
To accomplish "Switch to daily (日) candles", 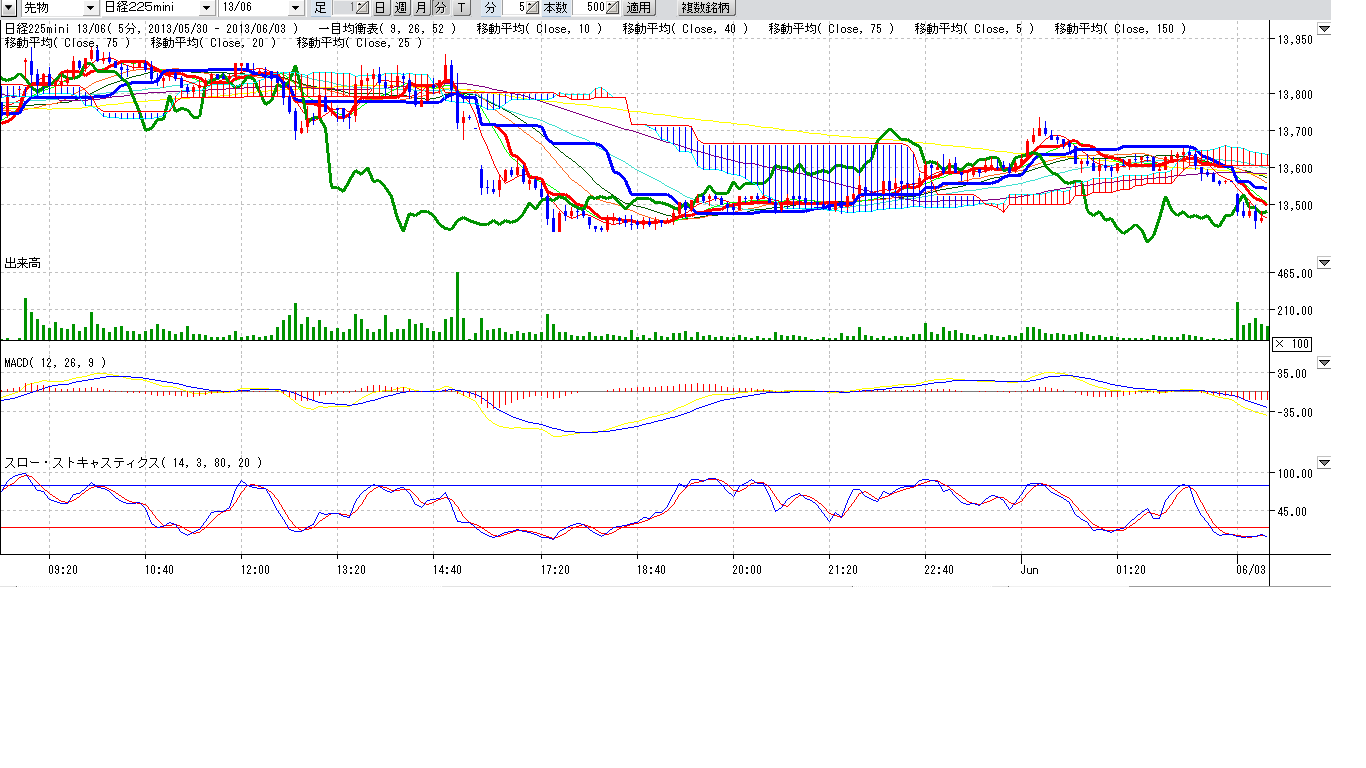I will tap(380, 7).
